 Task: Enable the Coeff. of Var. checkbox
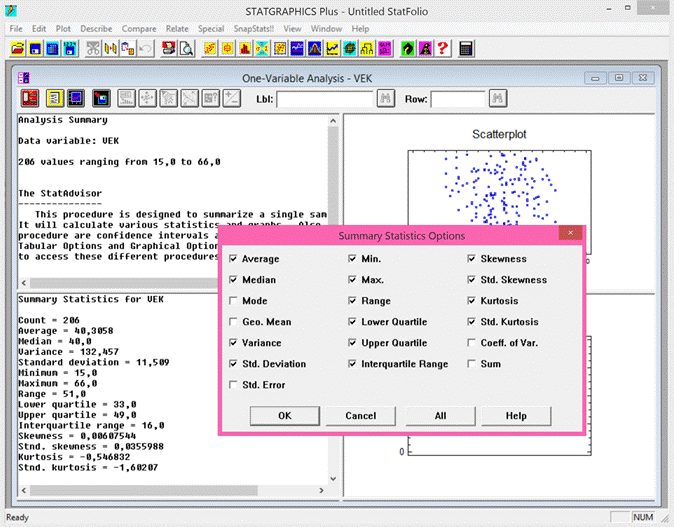(x=472, y=343)
